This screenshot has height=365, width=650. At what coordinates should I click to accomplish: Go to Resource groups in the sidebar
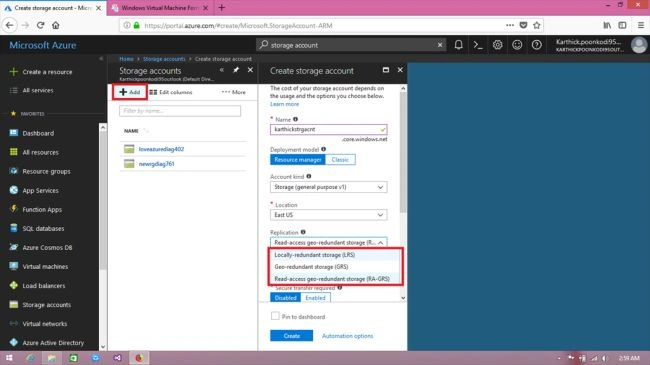click(46, 171)
